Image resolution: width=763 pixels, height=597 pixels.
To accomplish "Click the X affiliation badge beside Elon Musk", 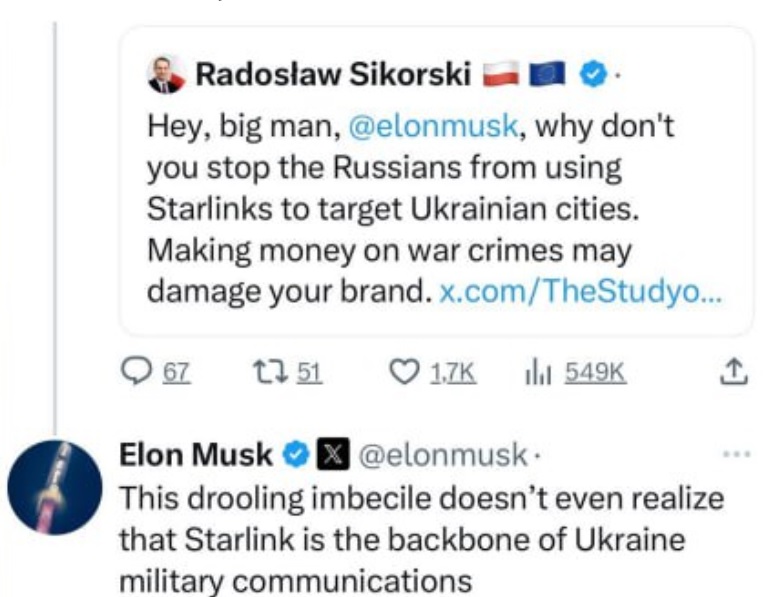I will 330,455.
